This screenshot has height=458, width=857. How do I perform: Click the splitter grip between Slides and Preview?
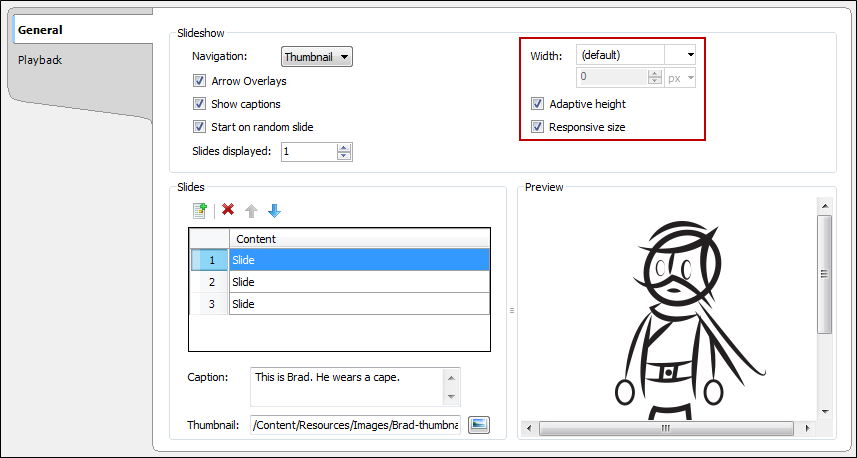(x=512, y=310)
